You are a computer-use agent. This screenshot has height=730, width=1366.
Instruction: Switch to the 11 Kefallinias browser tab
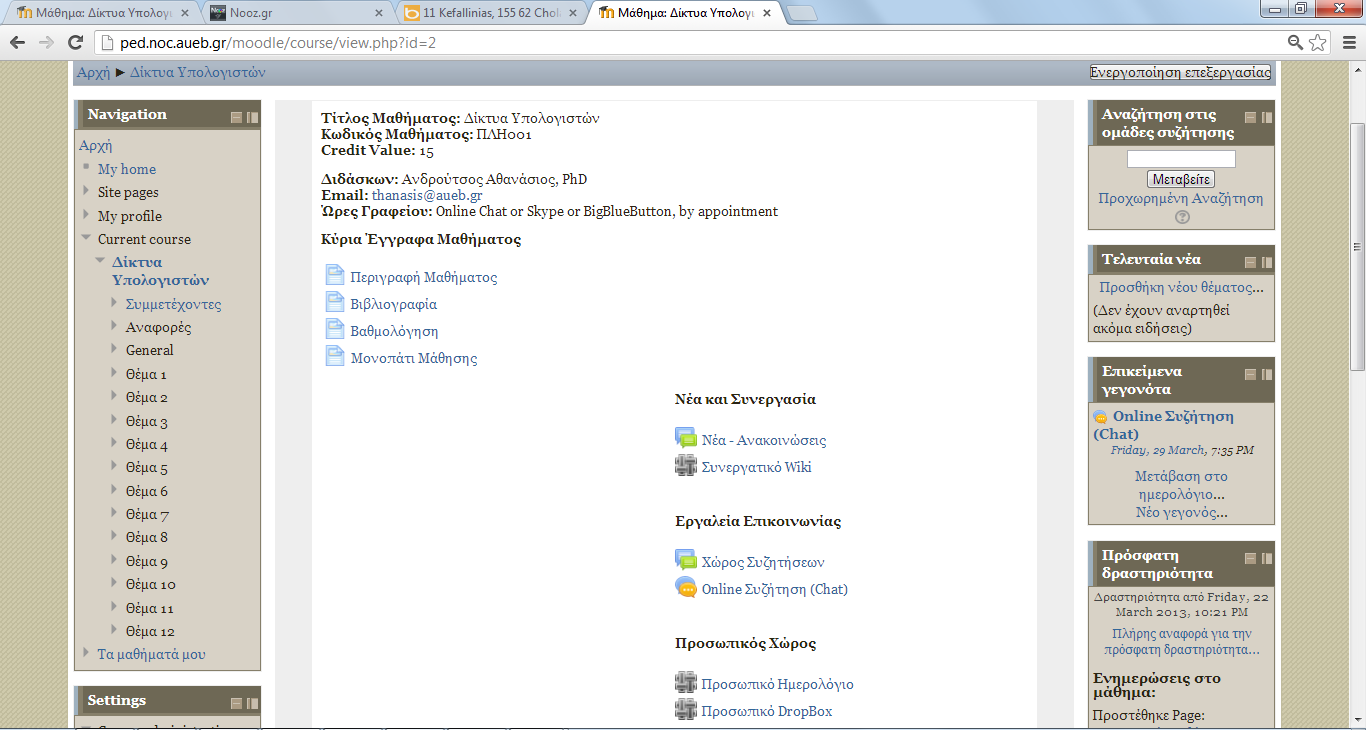490,13
